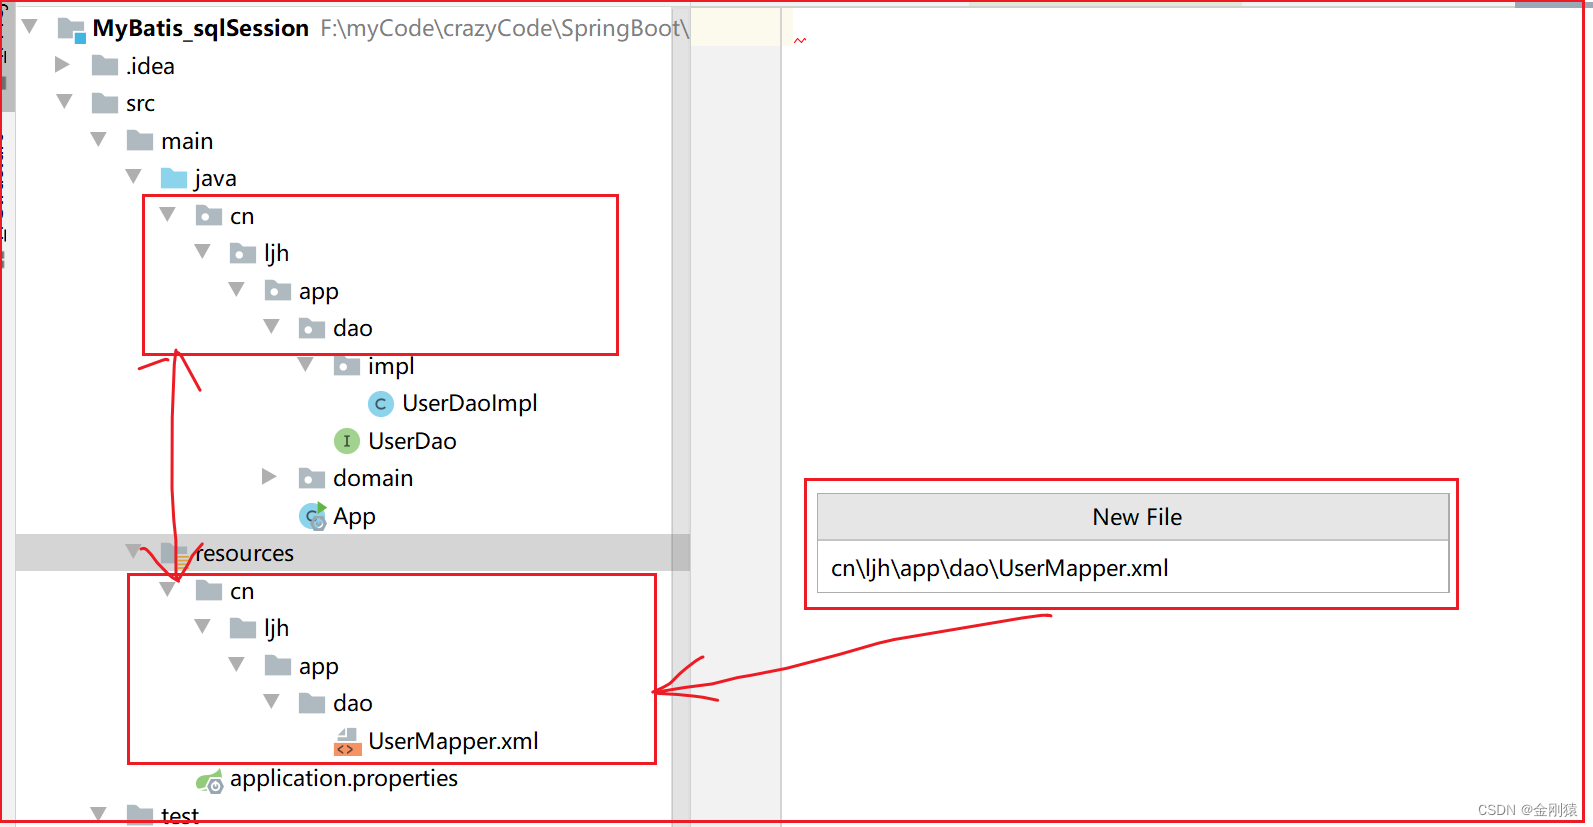Collapse the dao package arrow under java
This screenshot has width=1593, height=827.
tap(272, 326)
